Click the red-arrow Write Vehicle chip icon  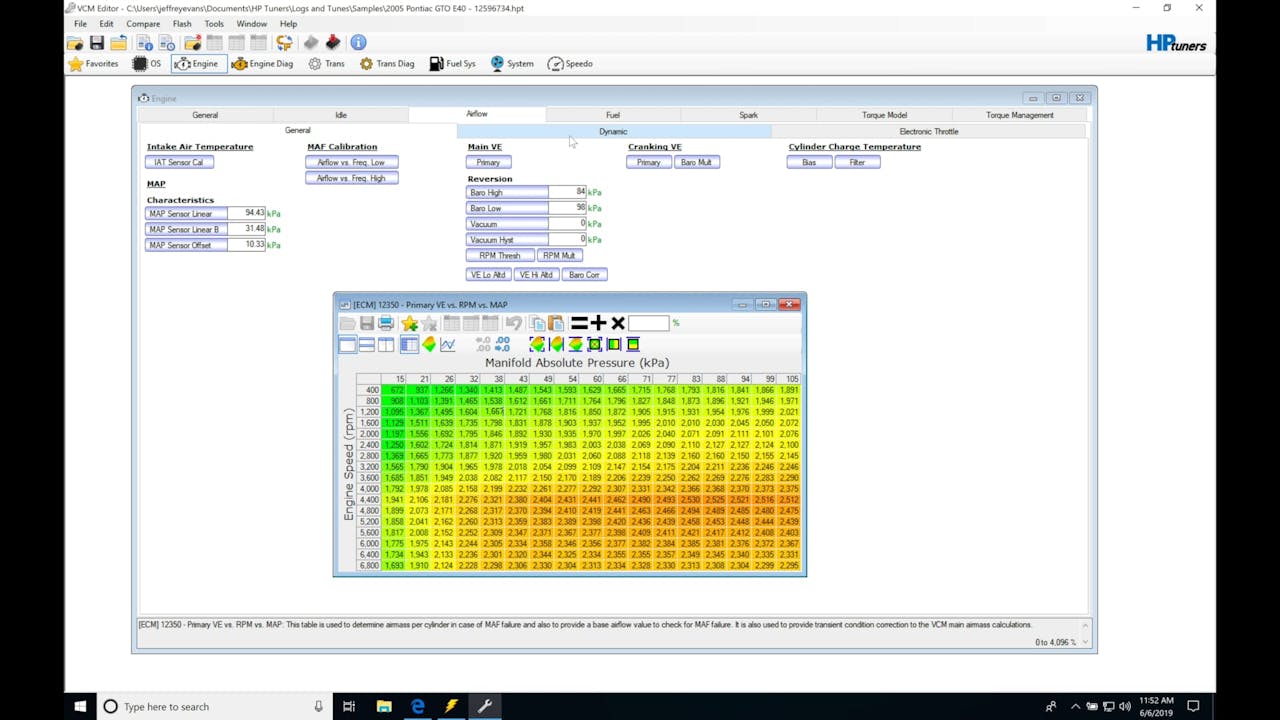point(333,43)
